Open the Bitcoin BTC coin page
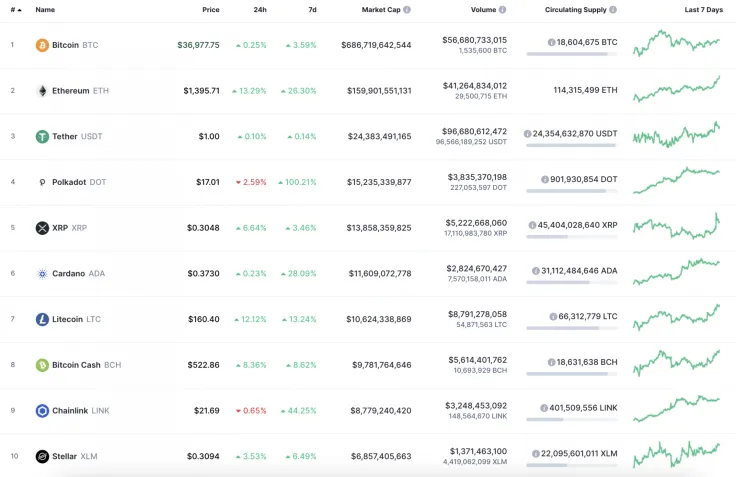Viewport: 736px width, 477px height. (x=75, y=45)
